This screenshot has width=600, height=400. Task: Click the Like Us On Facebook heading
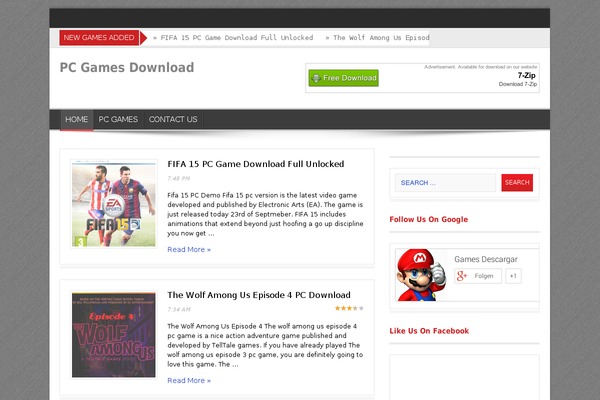[x=429, y=331]
